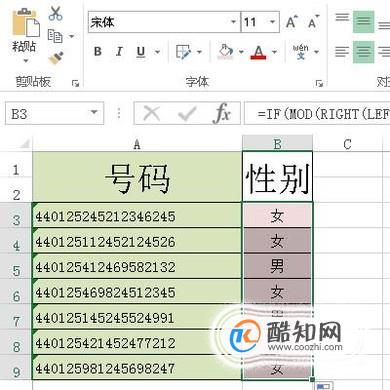
Task: Expand the font name dropdown arrow
Action: click(234, 22)
